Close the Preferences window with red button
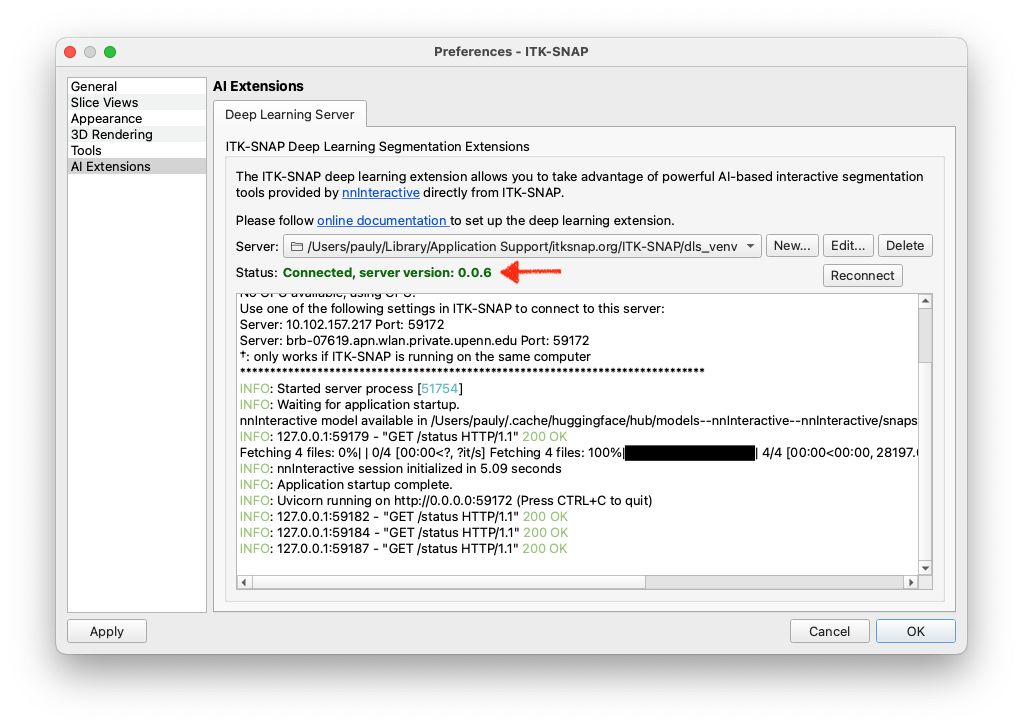Viewport: 1023px width, 728px height. coord(70,52)
